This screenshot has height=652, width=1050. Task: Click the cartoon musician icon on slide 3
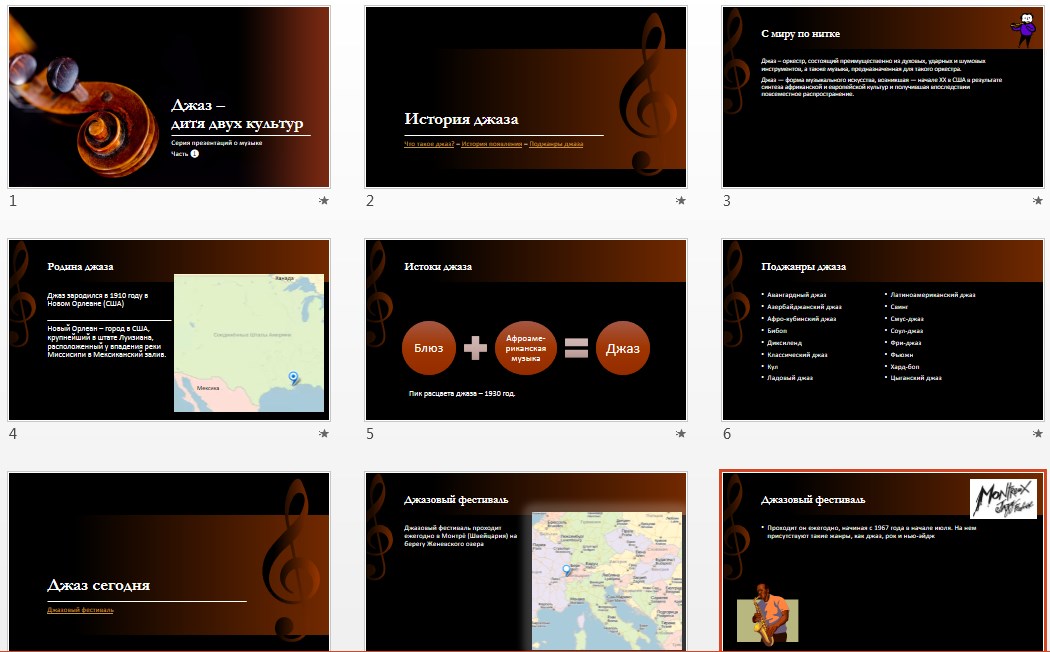point(1024,31)
